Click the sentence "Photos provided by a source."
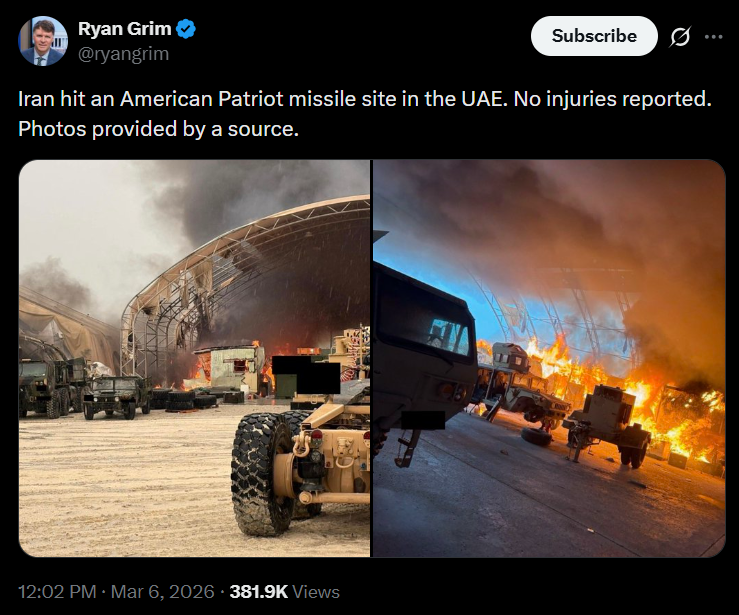Screen dimensions: 739x615 (x=158, y=129)
